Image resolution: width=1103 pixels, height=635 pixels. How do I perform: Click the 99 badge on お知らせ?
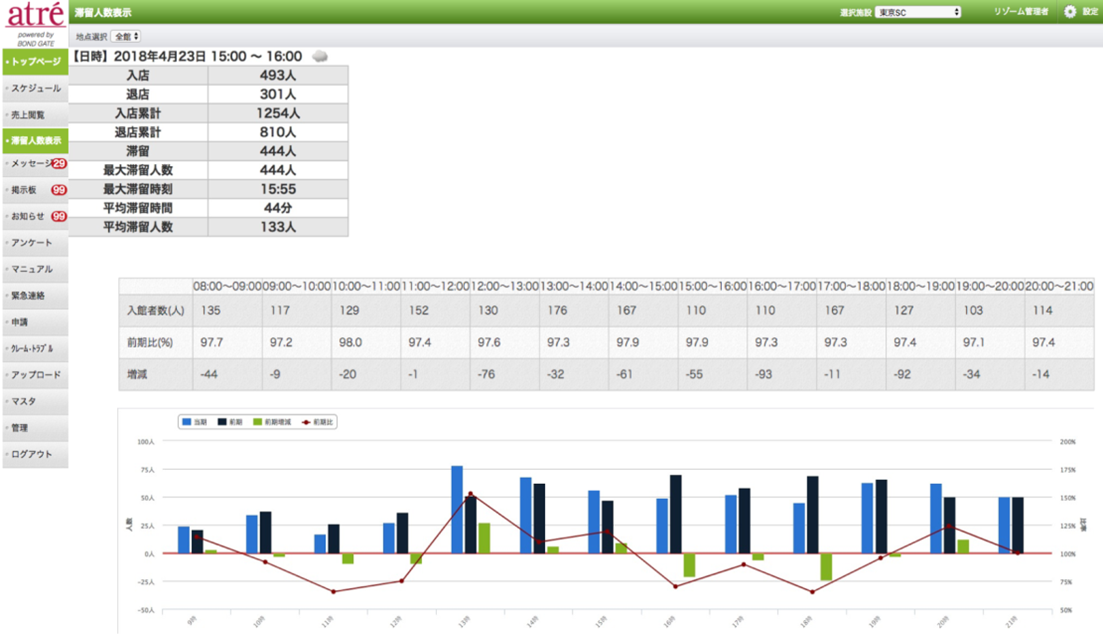point(59,217)
